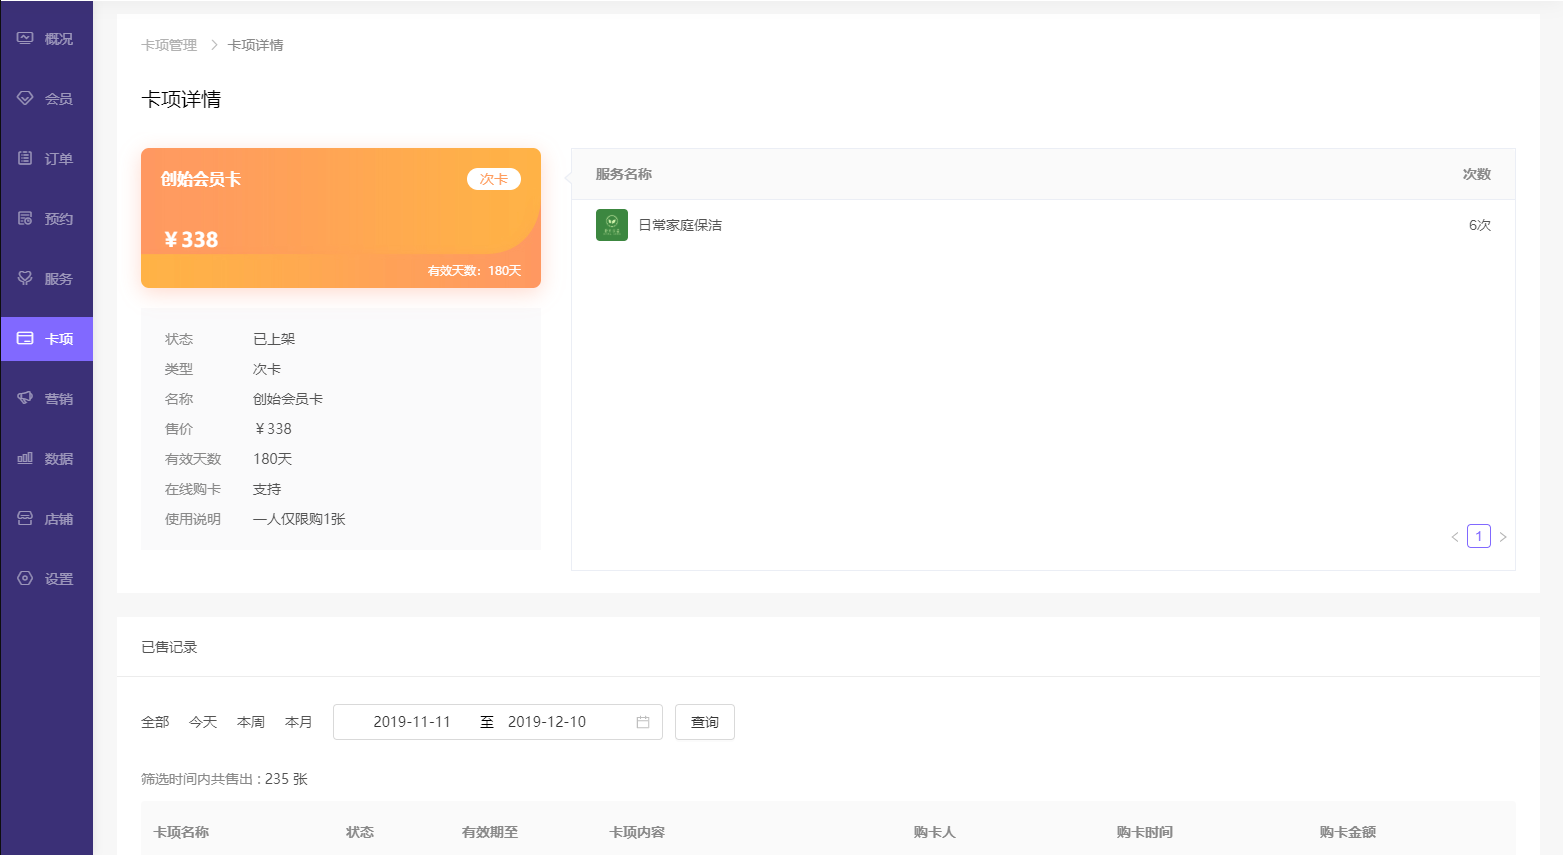Open the 概况 overview icon in sidebar
Viewport: 1563px width, 855px height.
click(25, 38)
